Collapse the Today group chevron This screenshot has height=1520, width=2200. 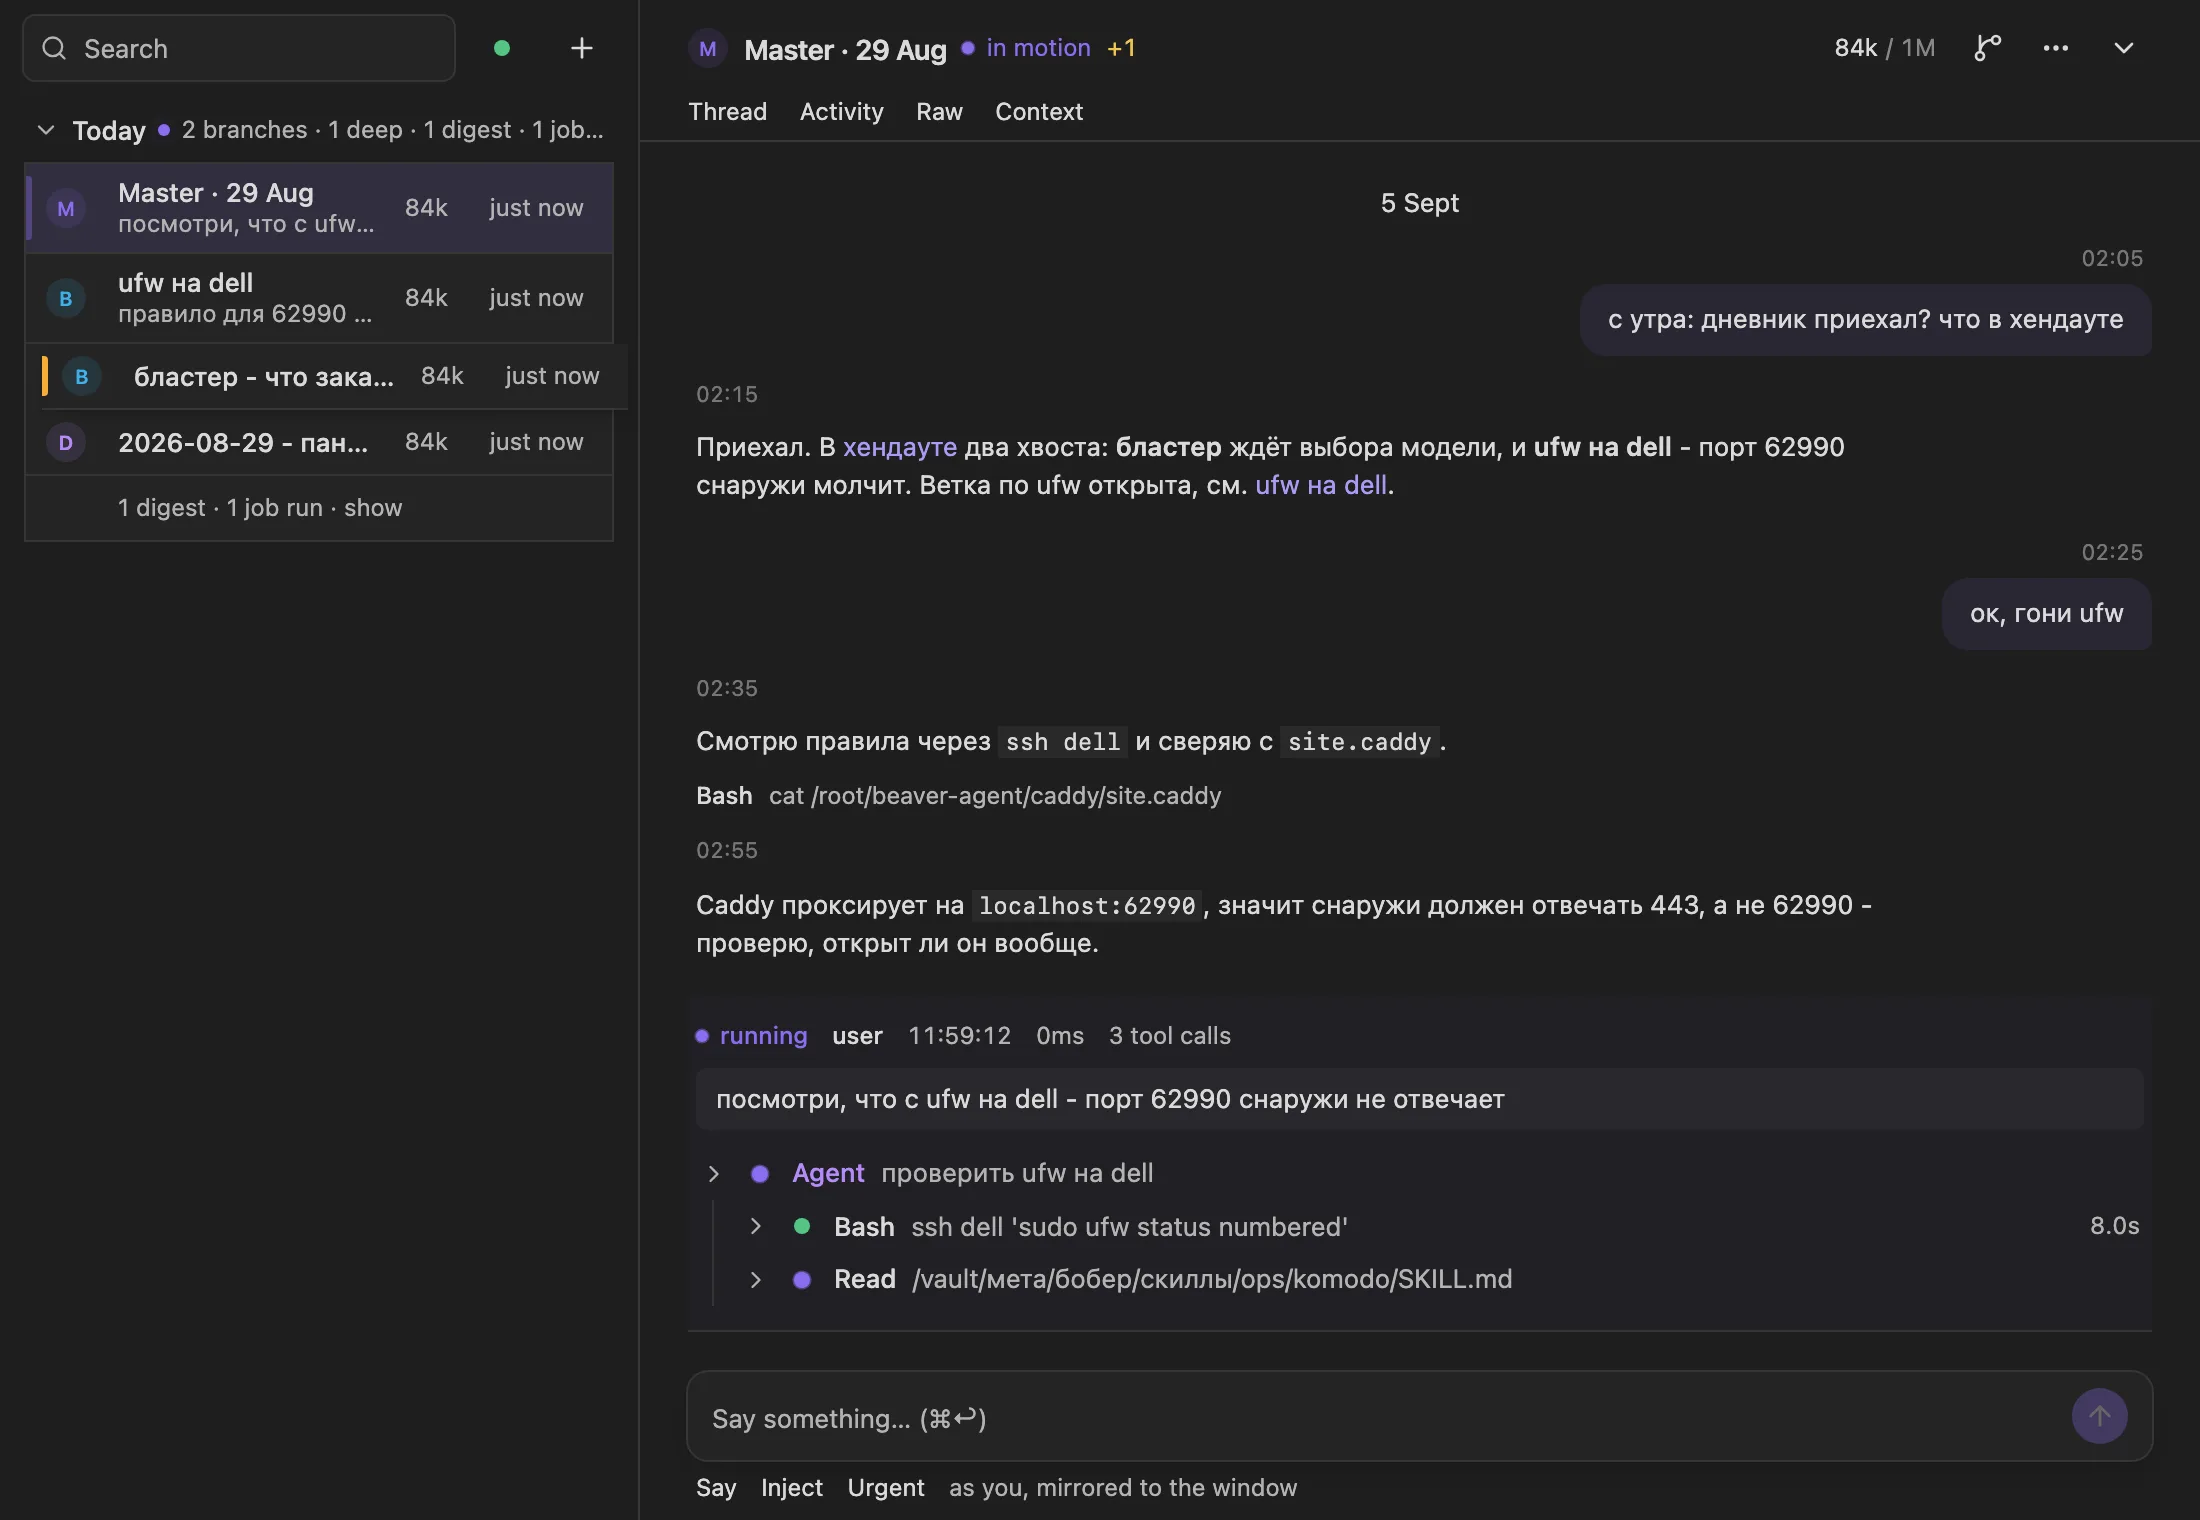[46, 130]
